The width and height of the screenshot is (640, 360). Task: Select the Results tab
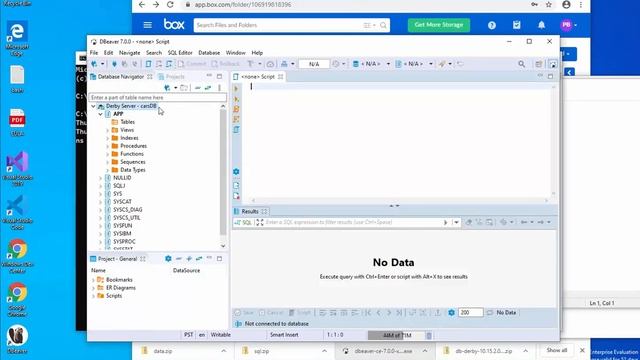250,211
